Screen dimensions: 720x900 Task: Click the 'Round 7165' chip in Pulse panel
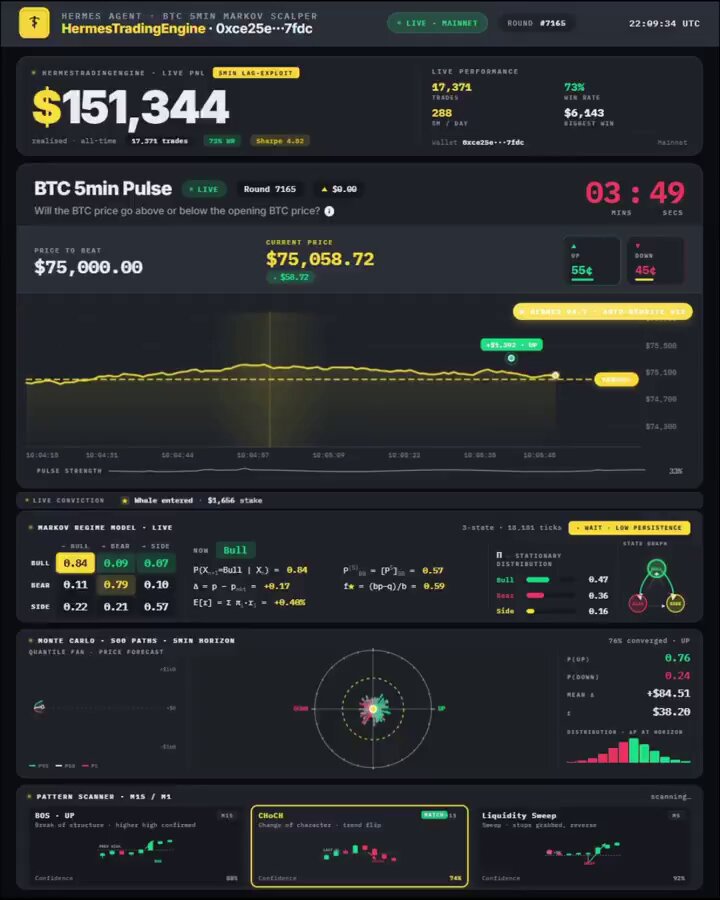(x=269, y=189)
